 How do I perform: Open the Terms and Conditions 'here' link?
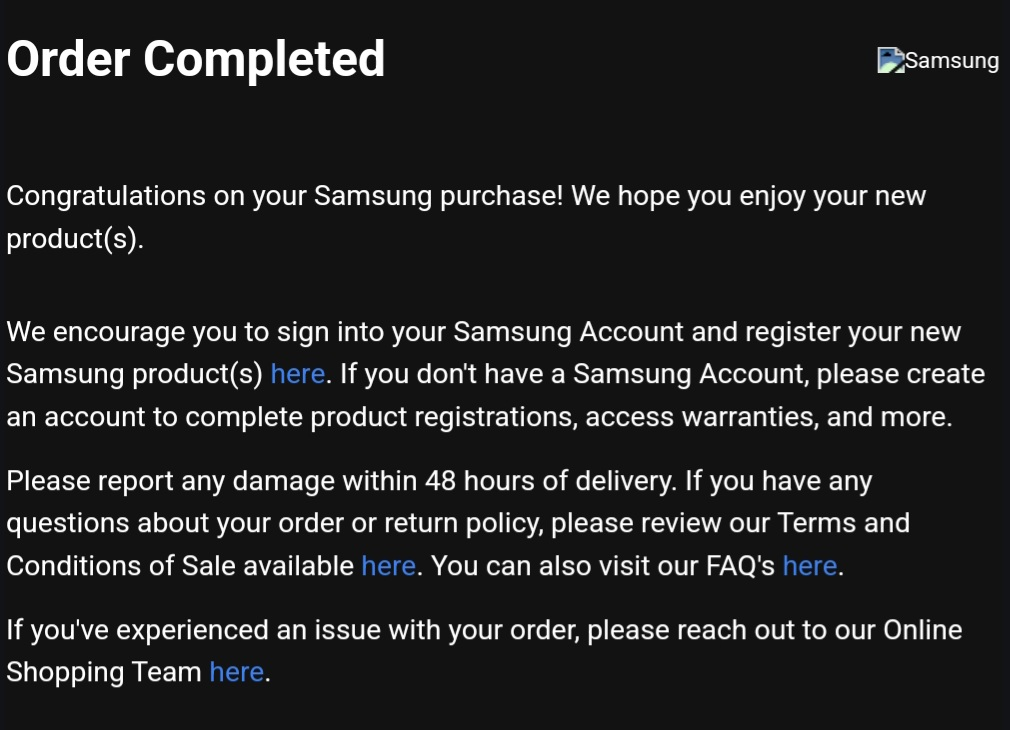388,566
